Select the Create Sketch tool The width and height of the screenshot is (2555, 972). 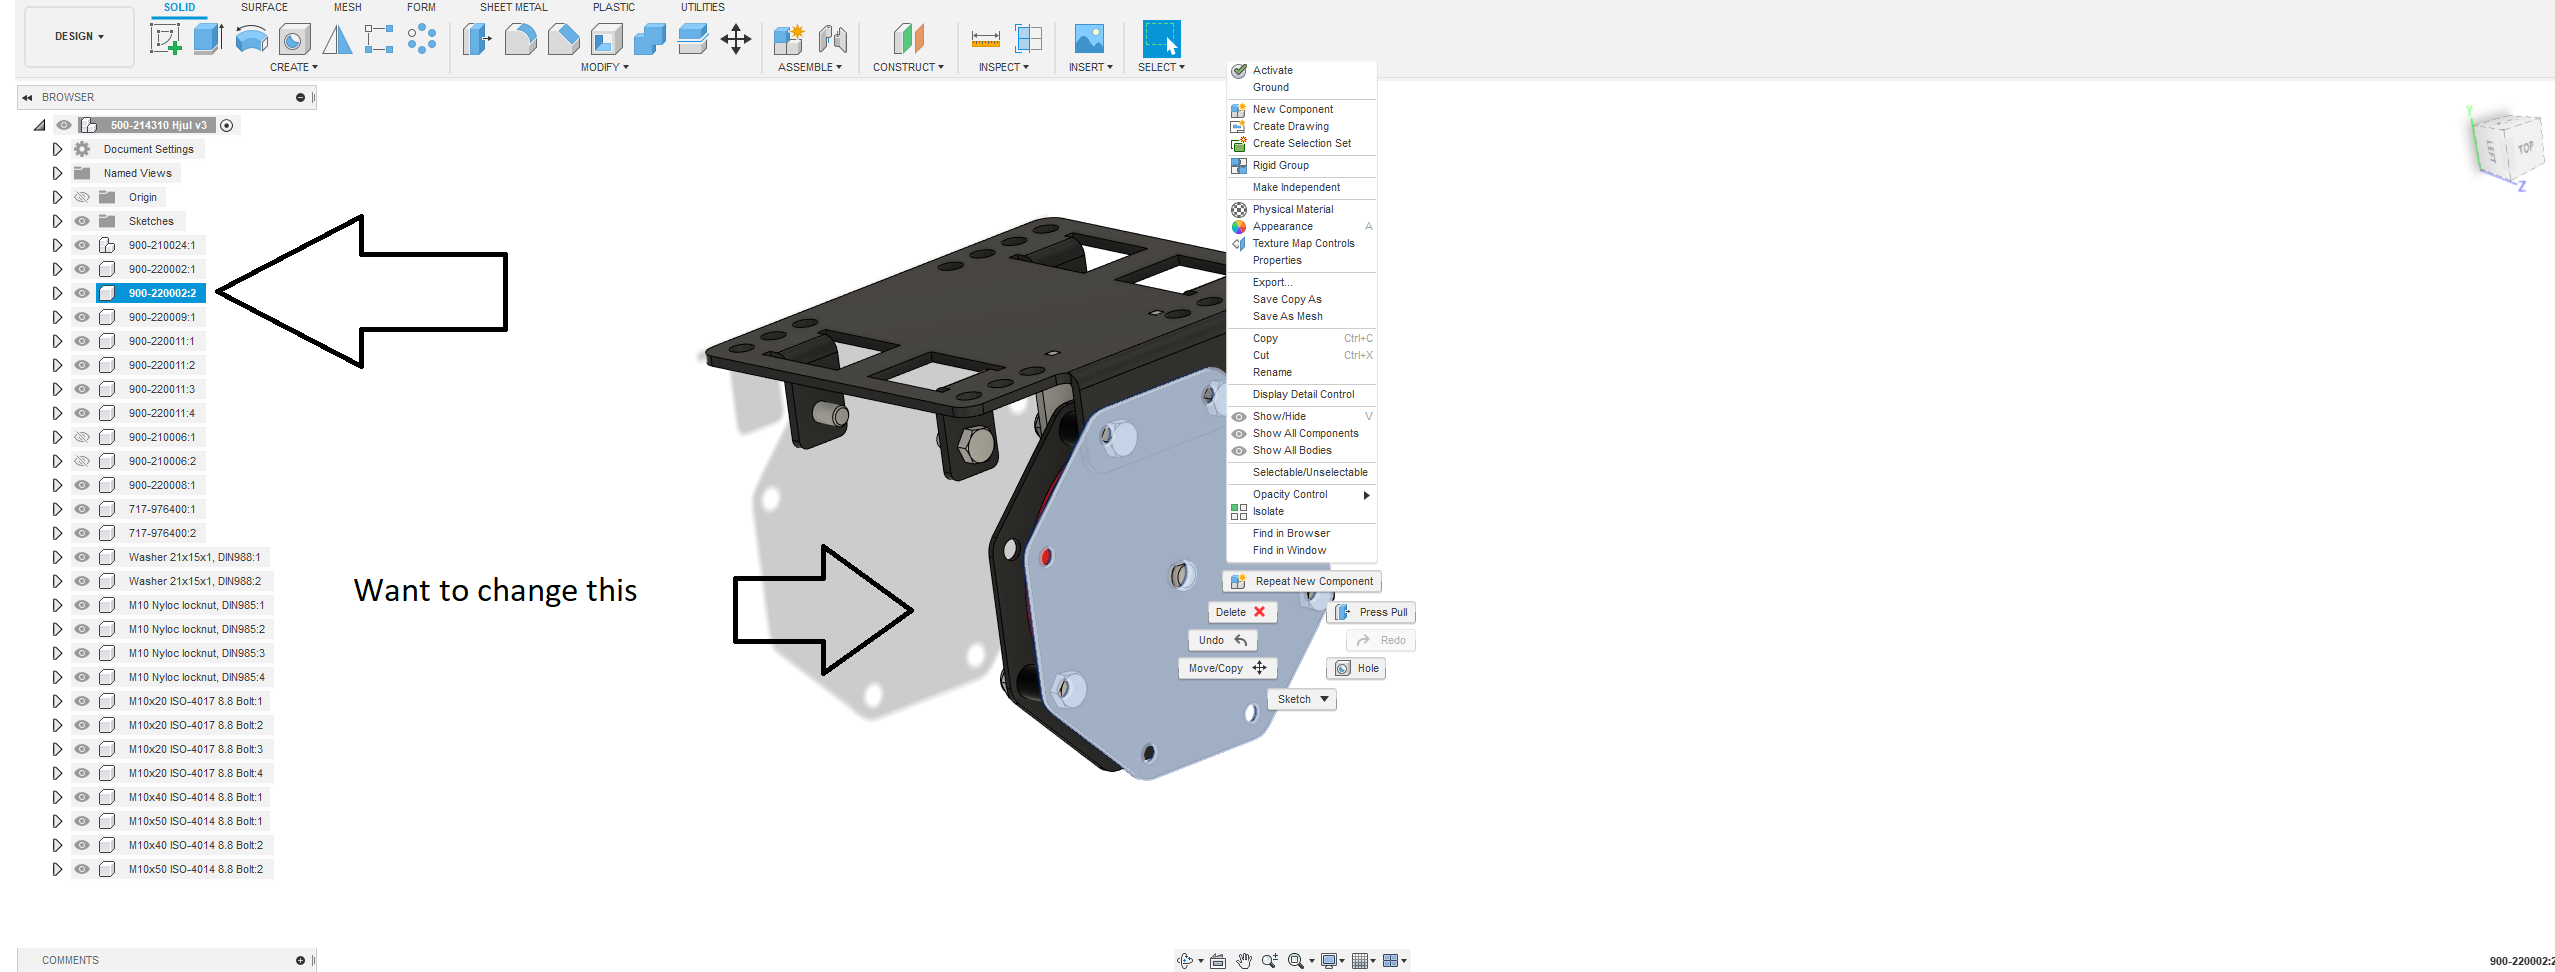coord(165,40)
